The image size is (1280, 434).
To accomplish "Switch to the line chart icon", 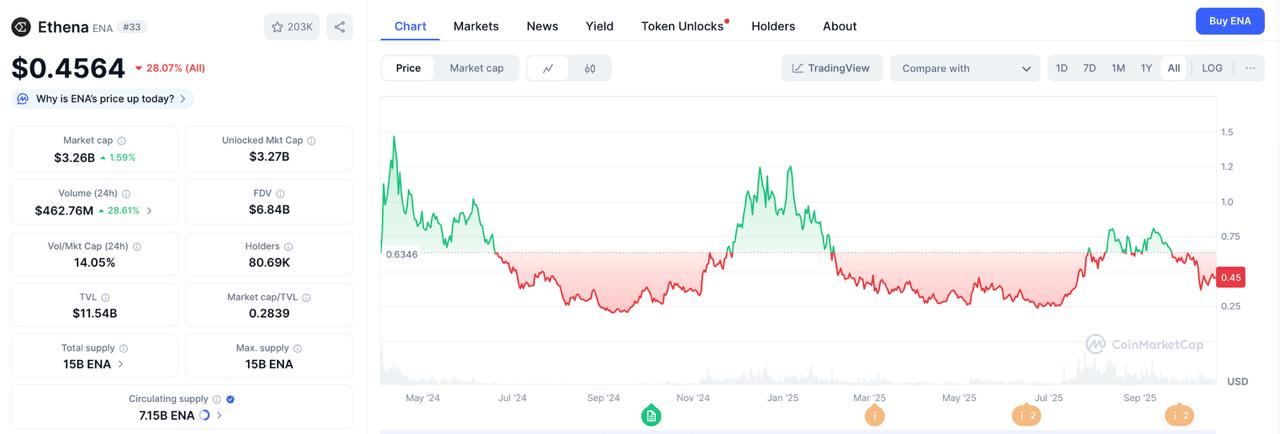I will pos(548,68).
